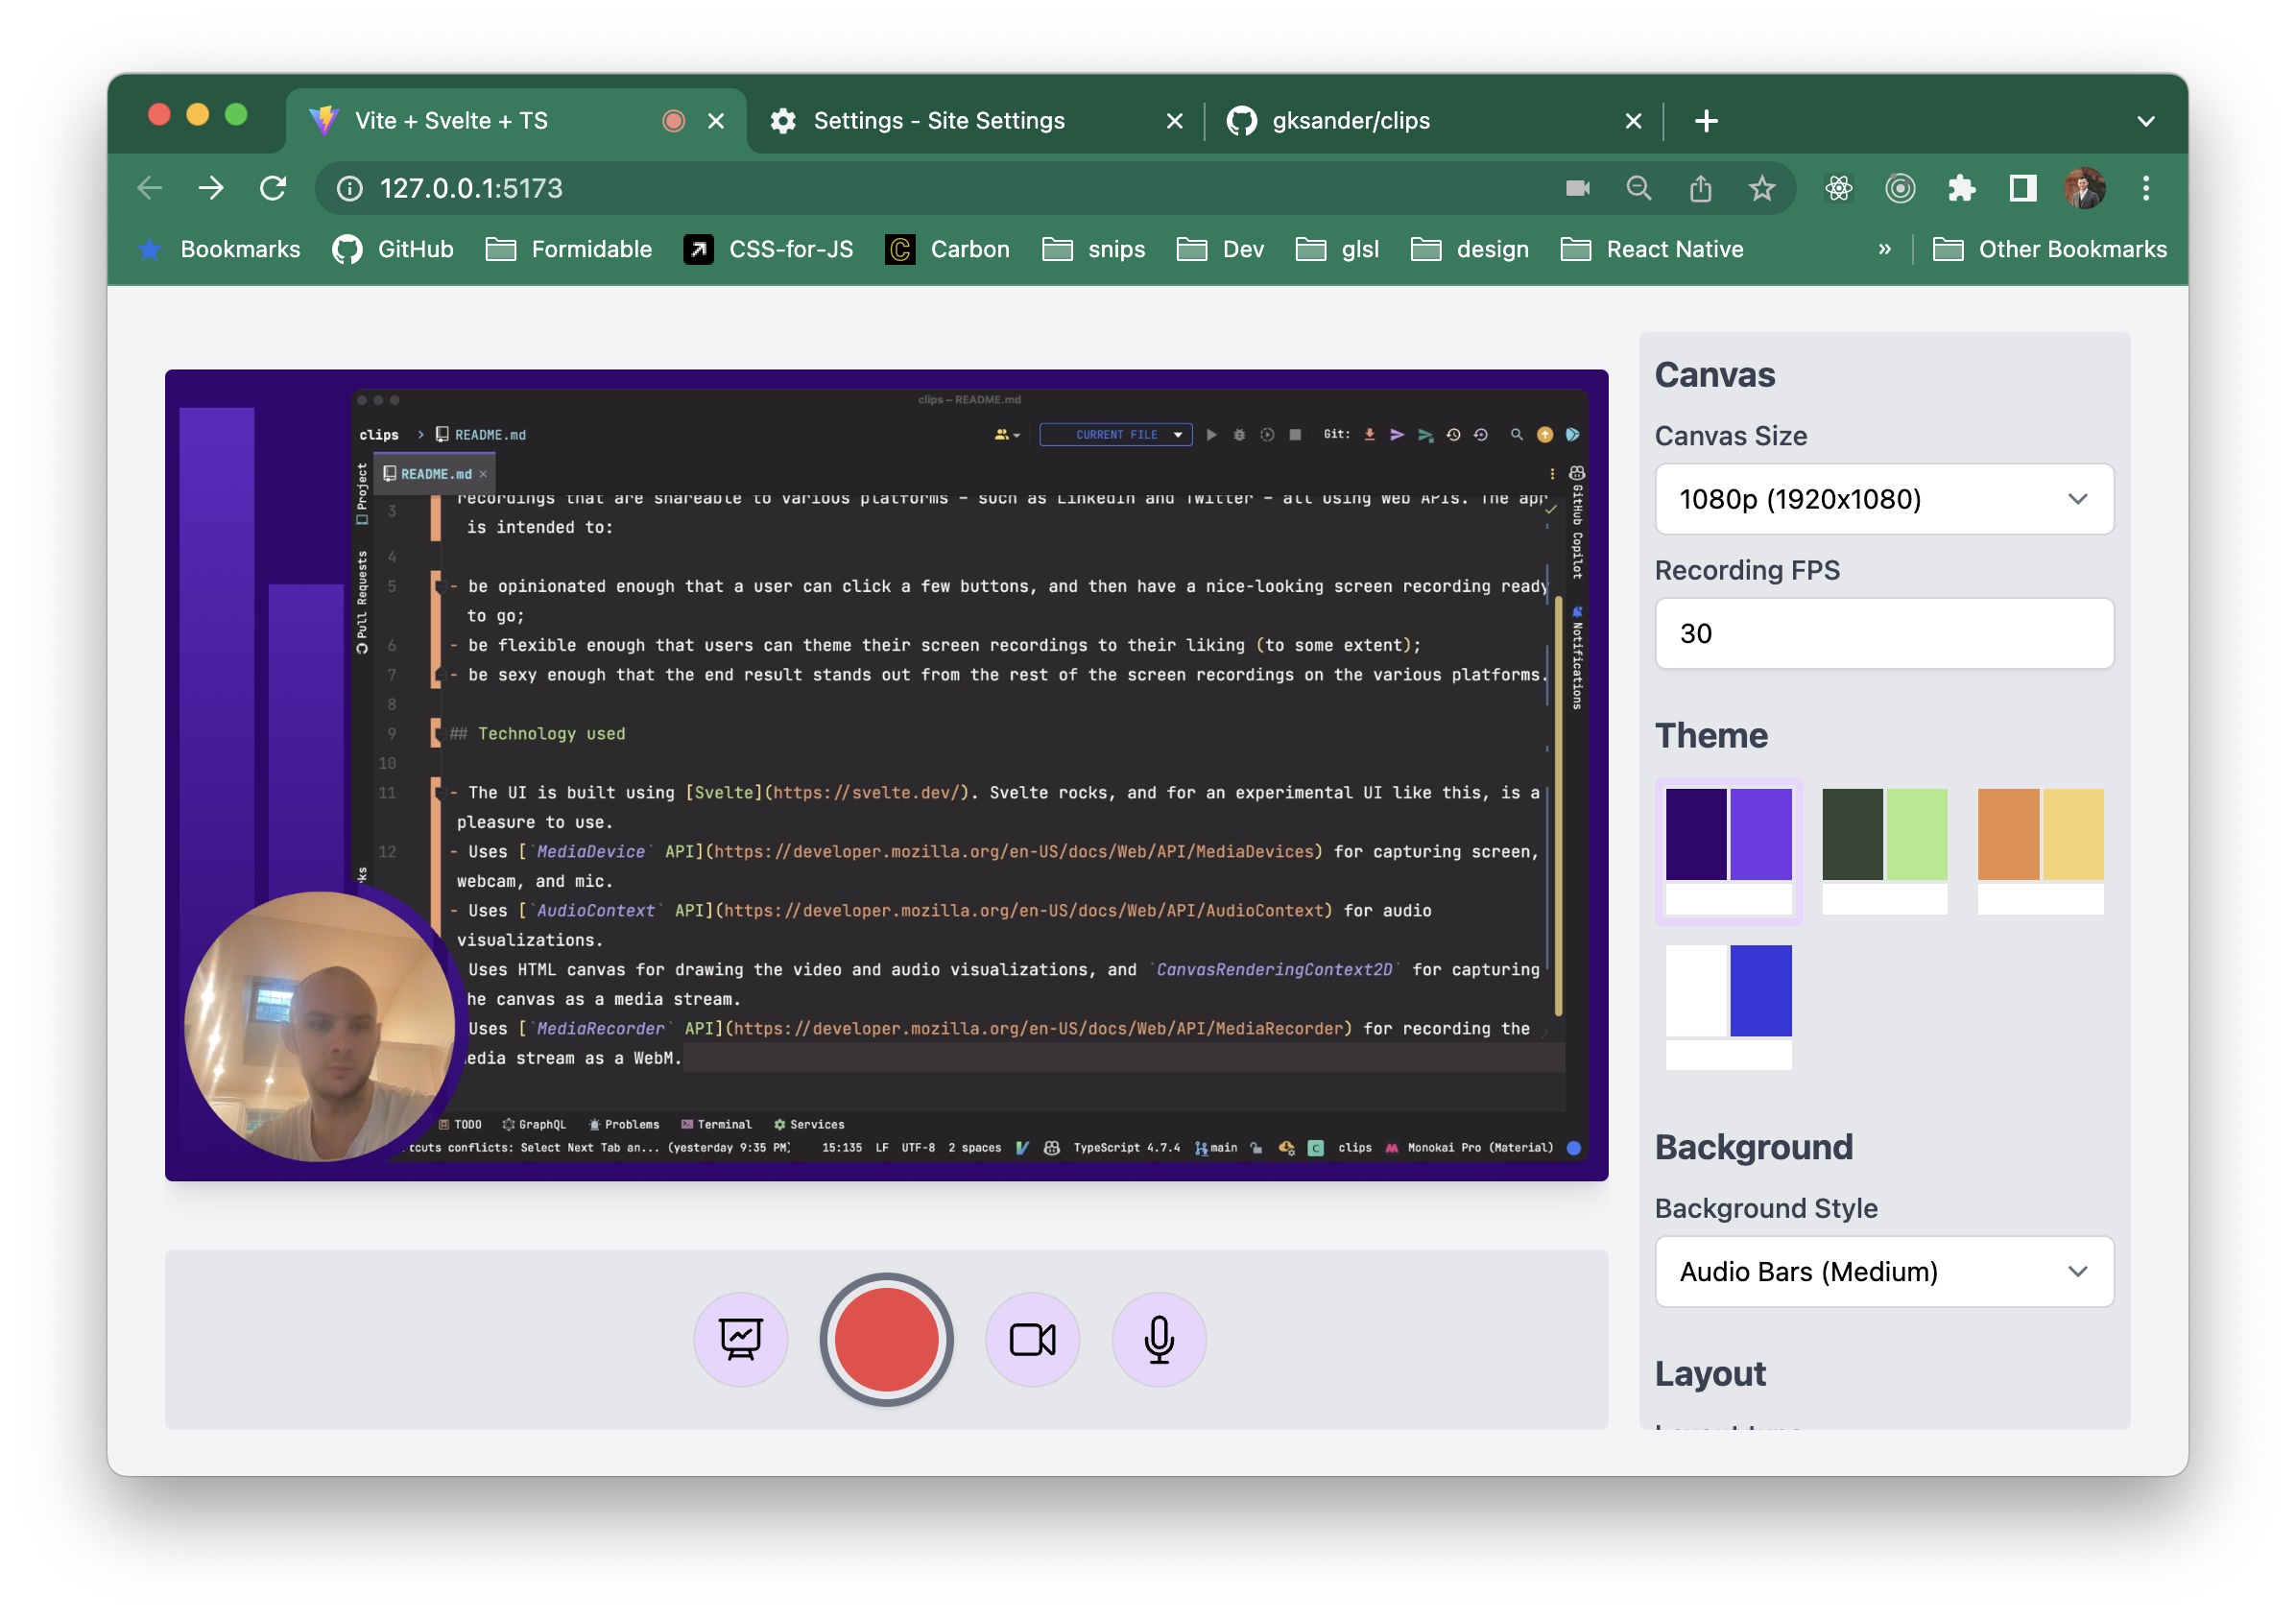Open the GitHub bookmark
The image size is (2296, 1618).
pyautogui.click(x=393, y=249)
